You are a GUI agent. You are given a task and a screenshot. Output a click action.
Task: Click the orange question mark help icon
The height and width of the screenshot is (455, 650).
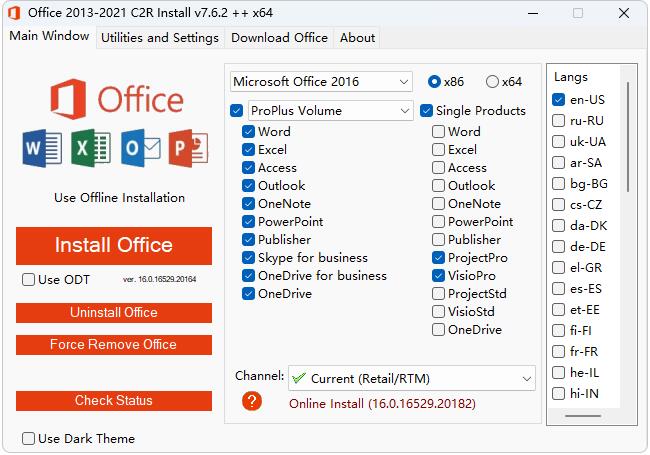252,402
